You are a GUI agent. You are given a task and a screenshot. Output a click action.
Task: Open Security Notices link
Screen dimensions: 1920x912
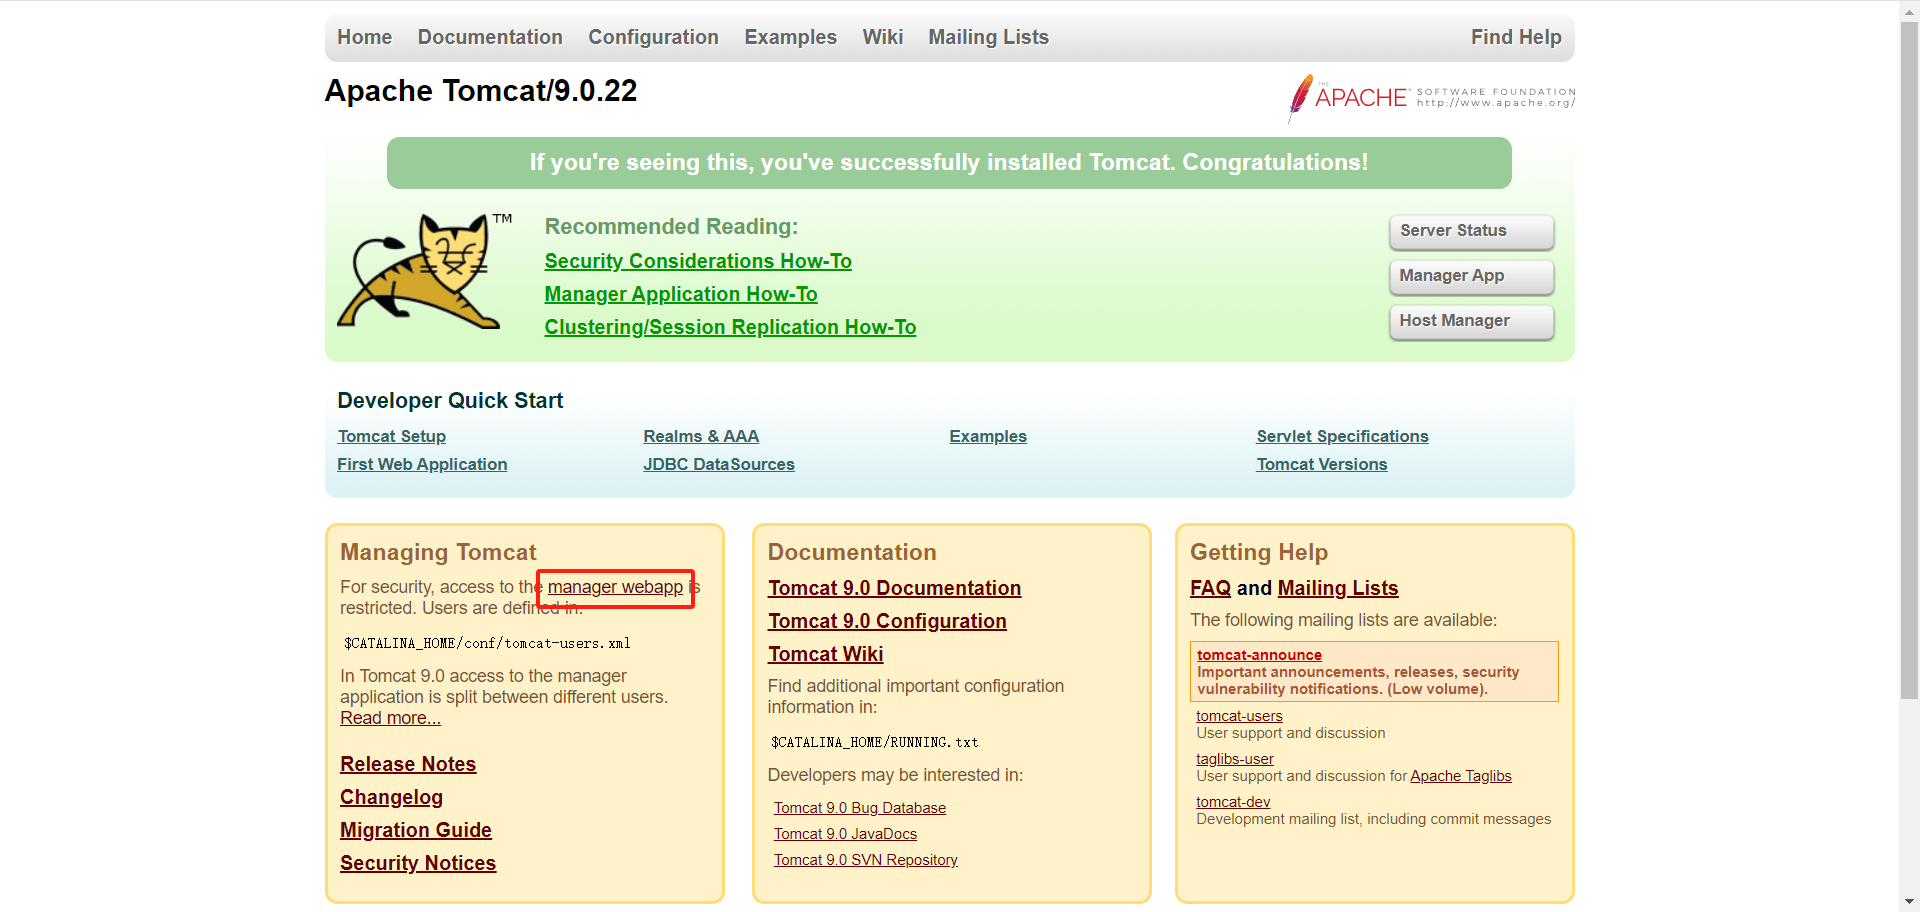tap(417, 863)
